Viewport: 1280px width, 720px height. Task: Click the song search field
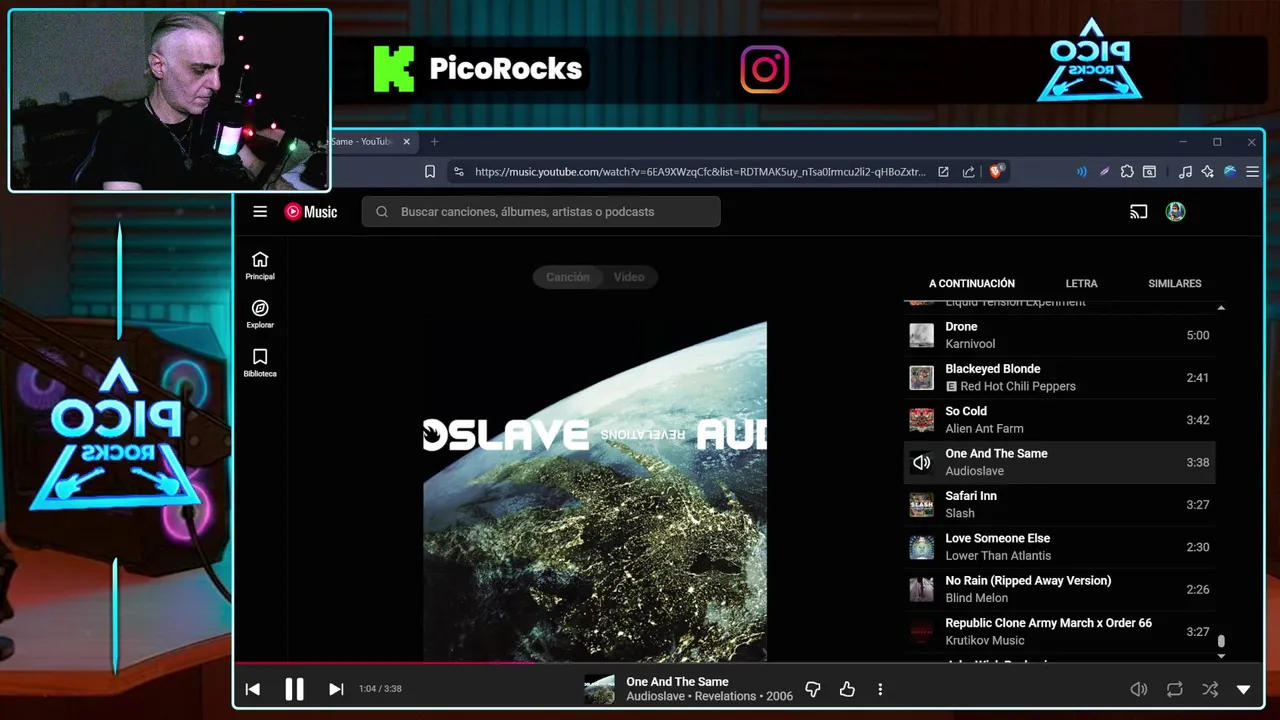tap(541, 211)
